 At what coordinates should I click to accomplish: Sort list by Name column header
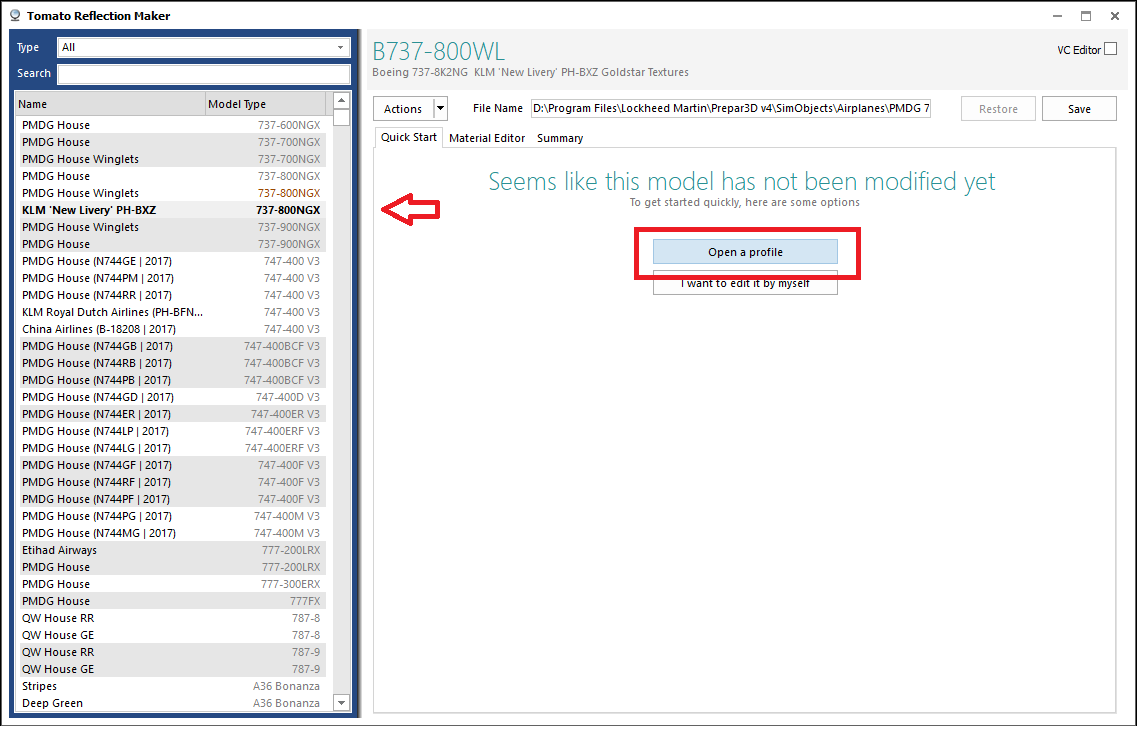click(111, 104)
